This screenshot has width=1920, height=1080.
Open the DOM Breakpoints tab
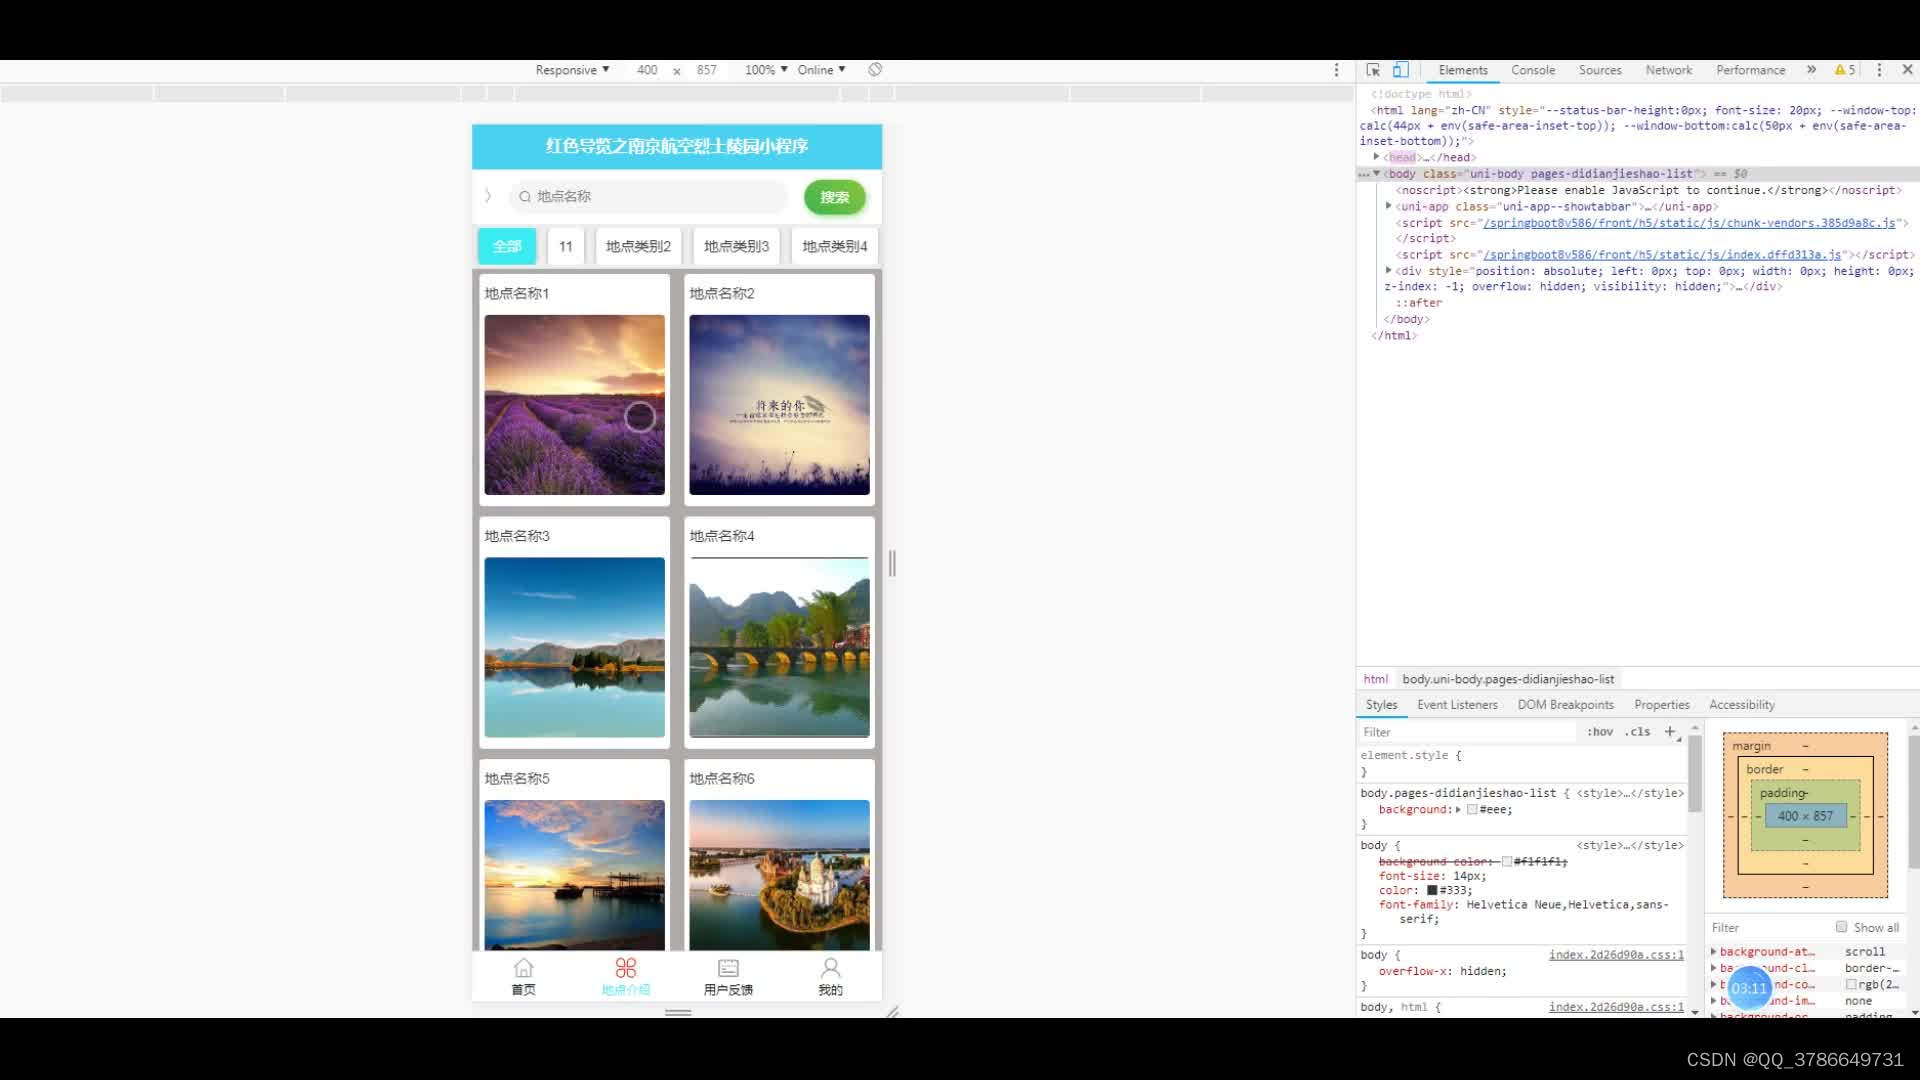pyautogui.click(x=1566, y=705)
